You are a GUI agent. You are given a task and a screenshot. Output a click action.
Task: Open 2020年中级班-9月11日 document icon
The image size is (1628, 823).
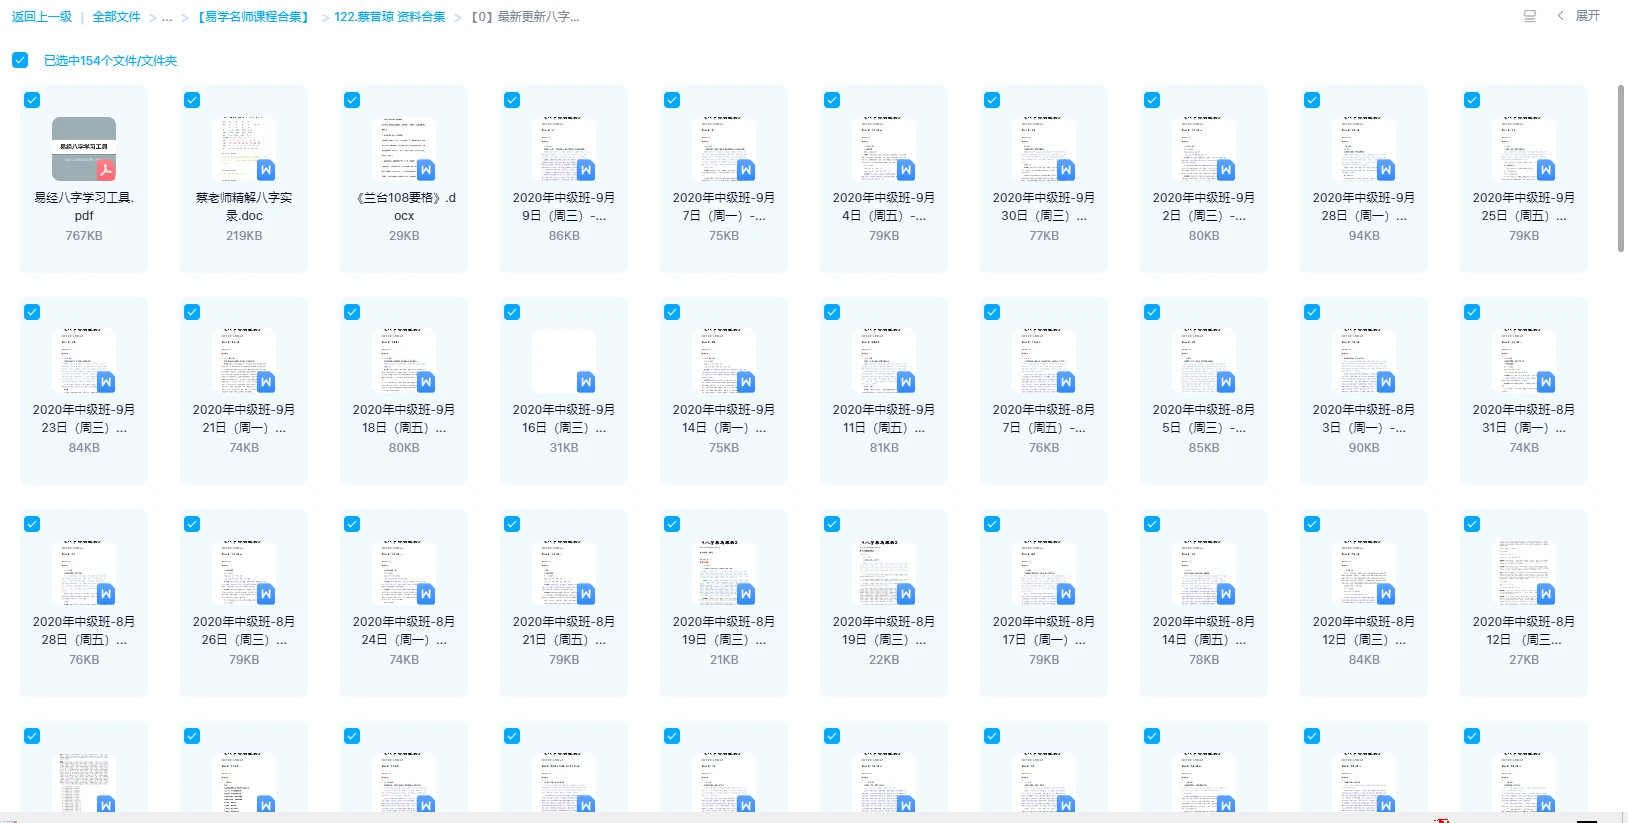click(x=884, y=361)
